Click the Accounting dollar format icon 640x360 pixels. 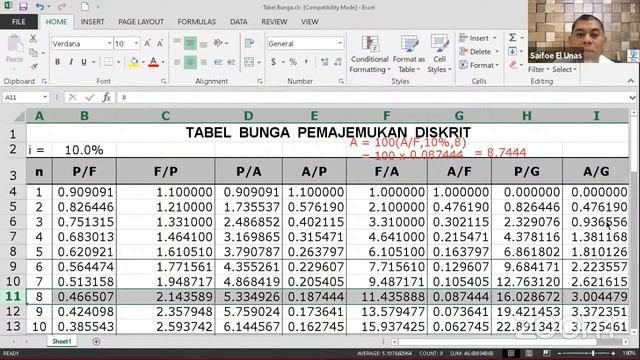coord(273,62)
